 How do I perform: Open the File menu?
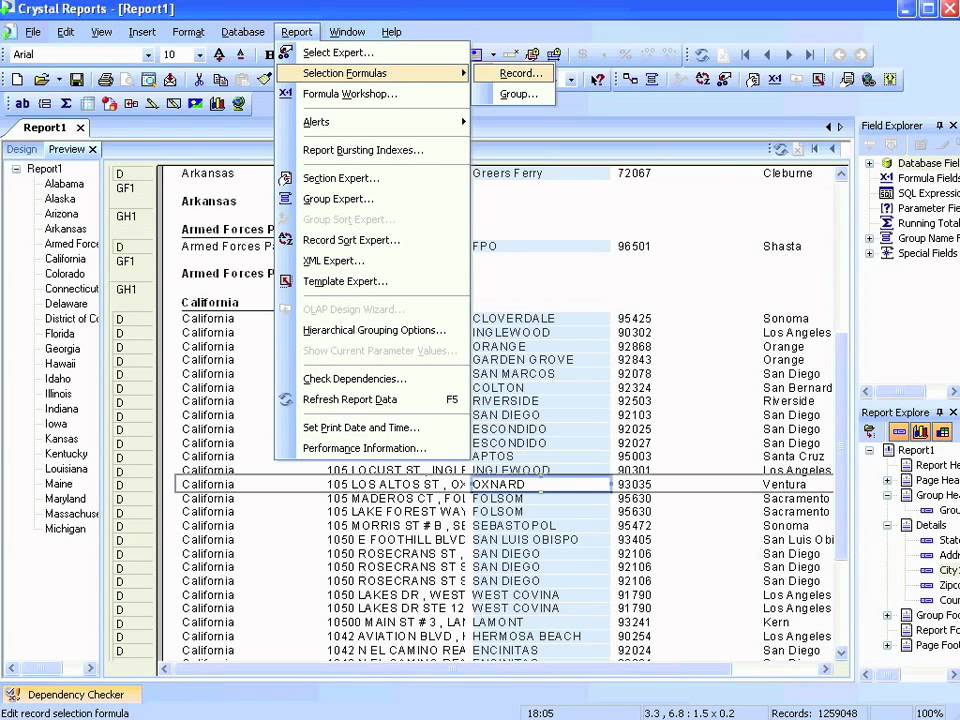[32, 32]
